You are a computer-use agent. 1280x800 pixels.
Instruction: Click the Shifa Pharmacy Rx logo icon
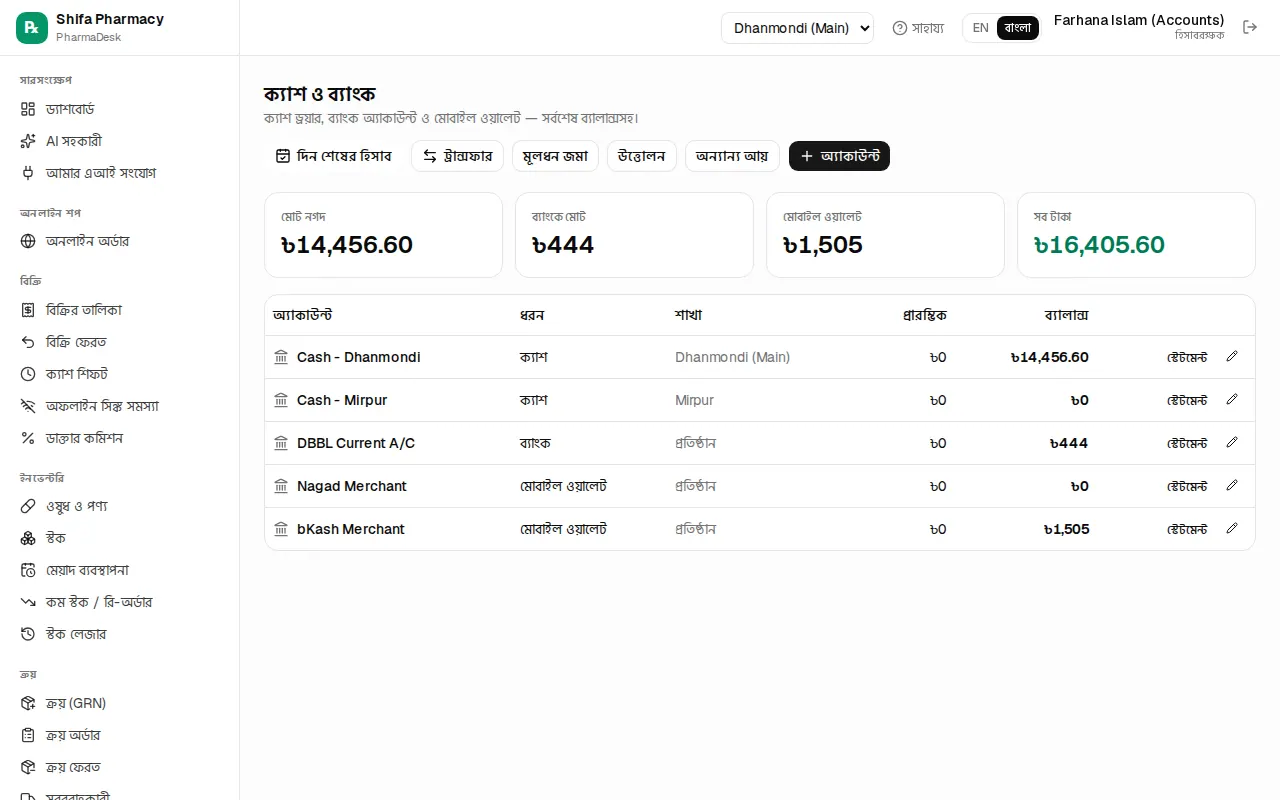(32, 28)
